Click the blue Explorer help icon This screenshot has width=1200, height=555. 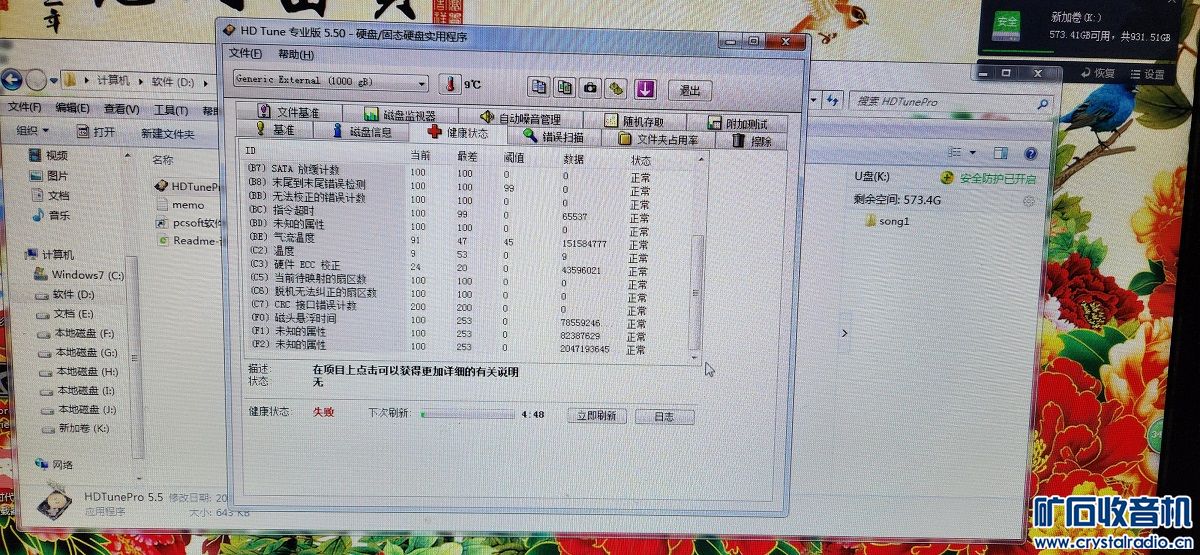[1030, 154]
